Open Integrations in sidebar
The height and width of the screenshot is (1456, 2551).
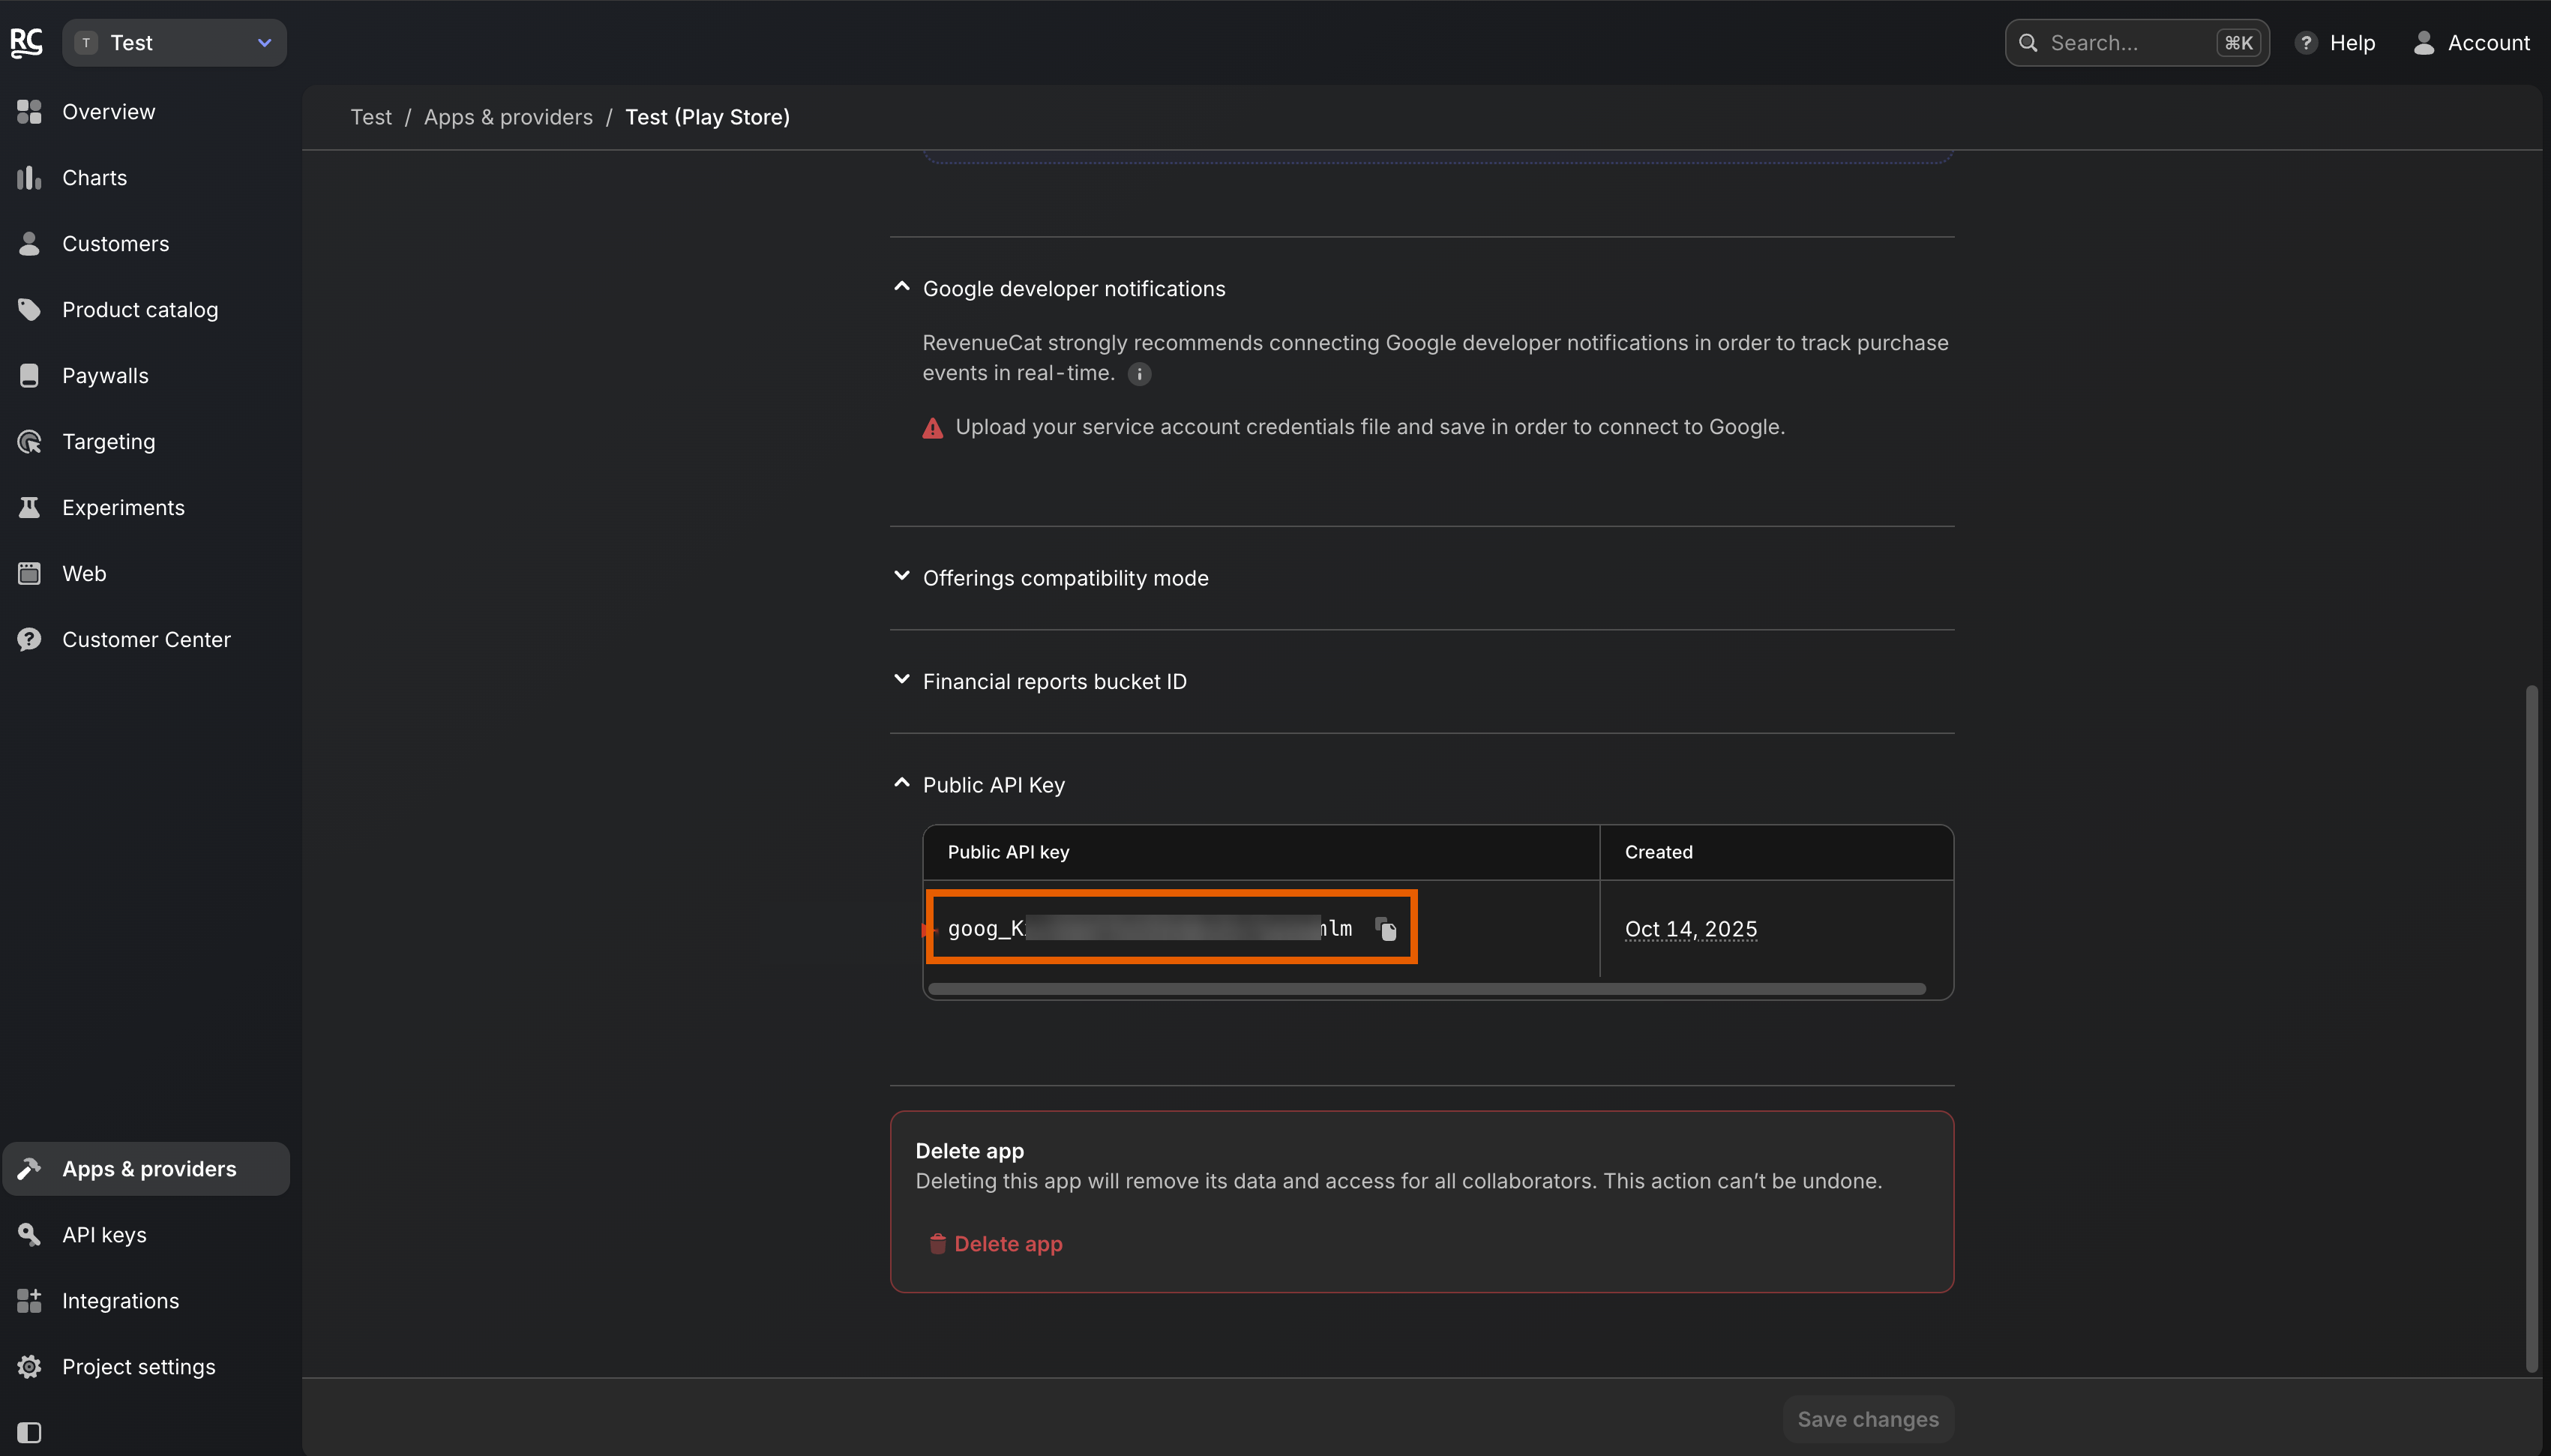[x=120, y=1301]
